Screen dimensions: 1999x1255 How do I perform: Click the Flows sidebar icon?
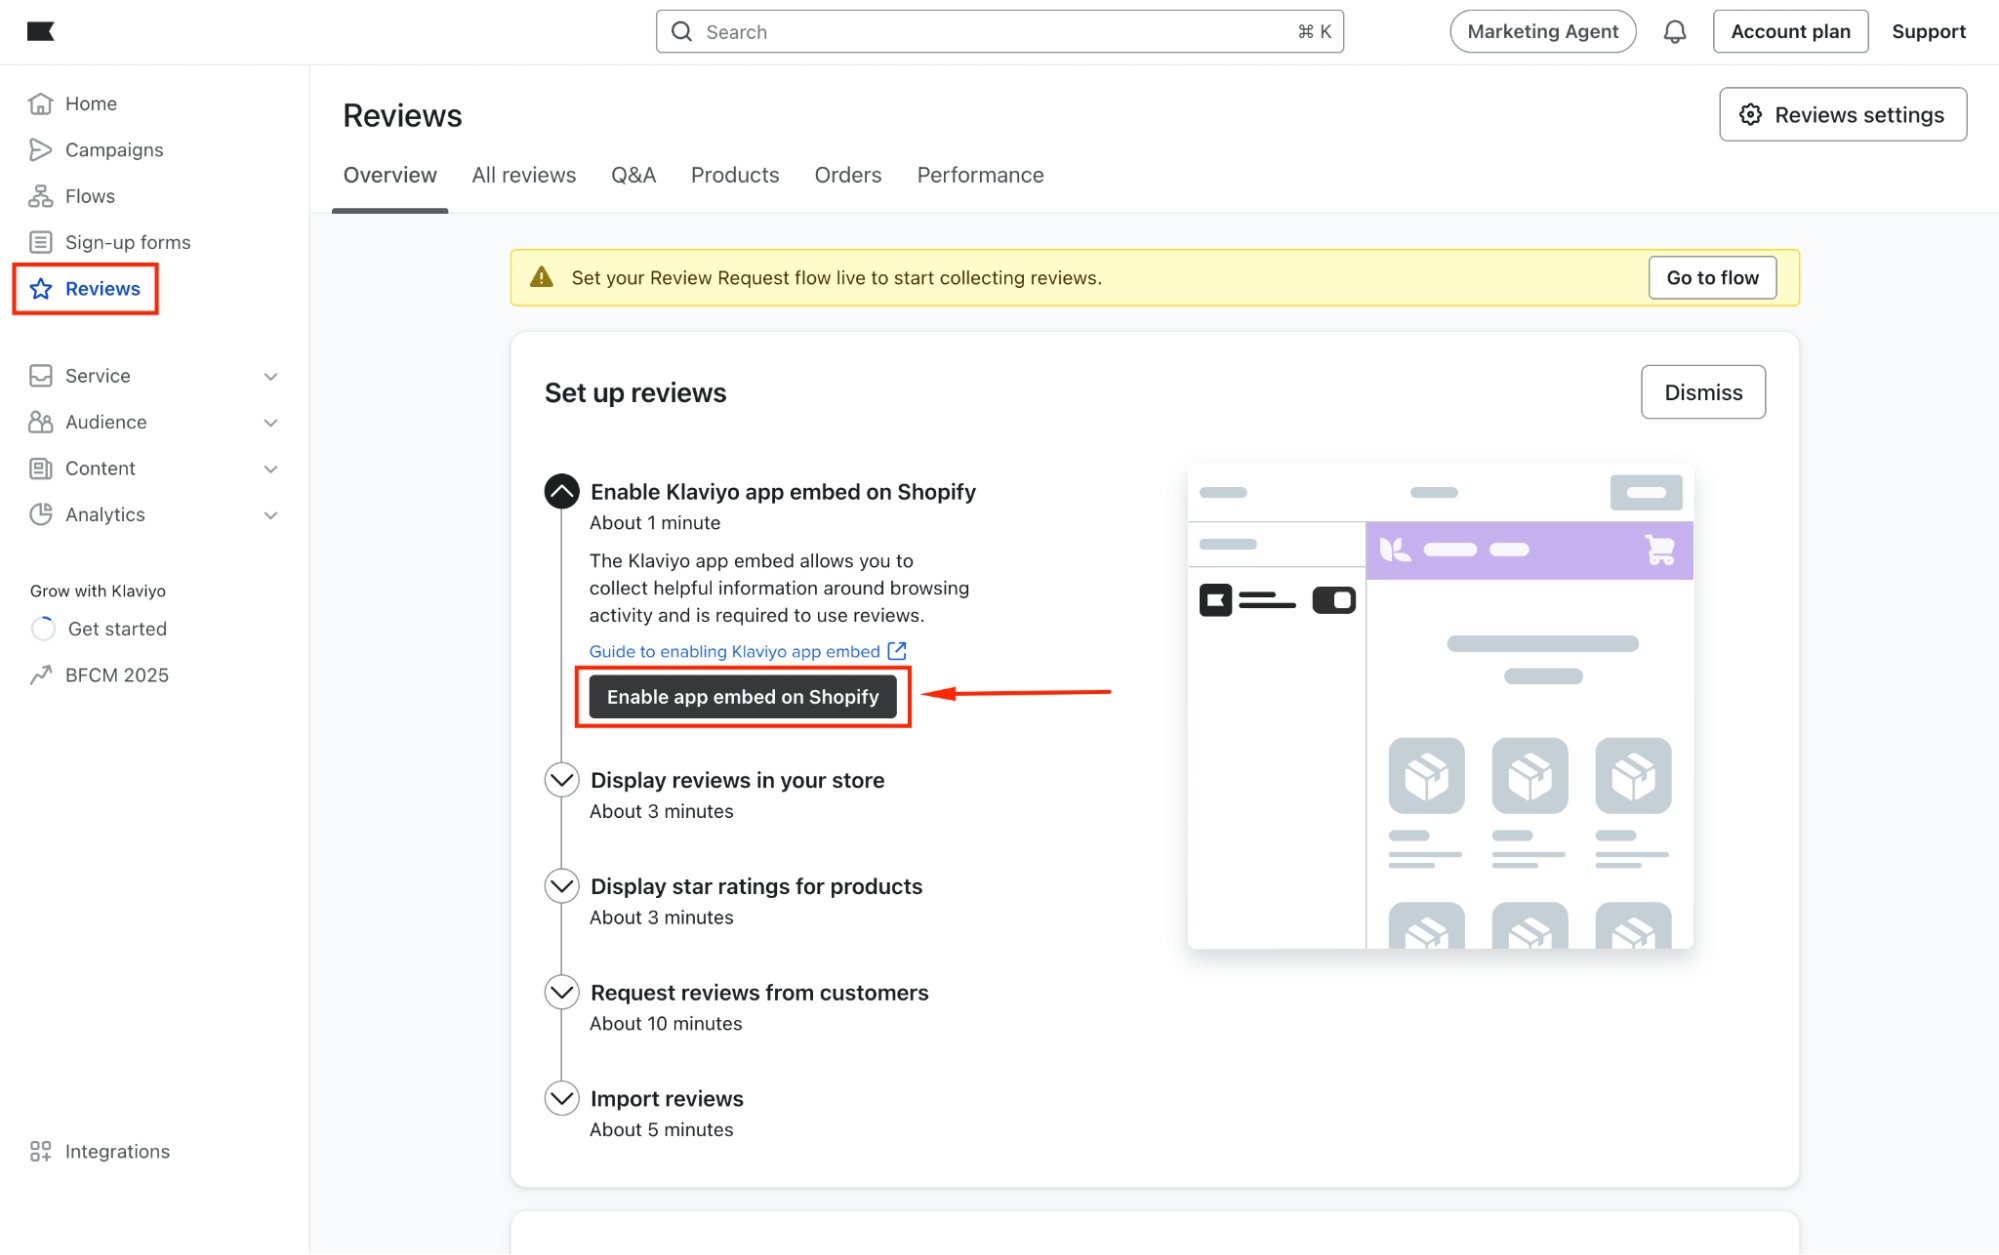click(40, 196)
